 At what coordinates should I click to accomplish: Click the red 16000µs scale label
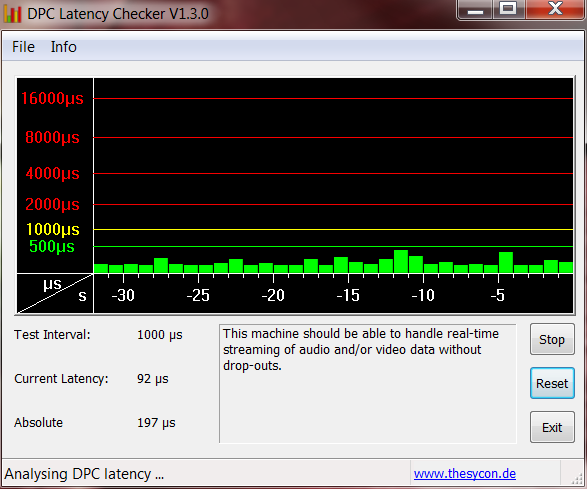[x=52, y=98]
